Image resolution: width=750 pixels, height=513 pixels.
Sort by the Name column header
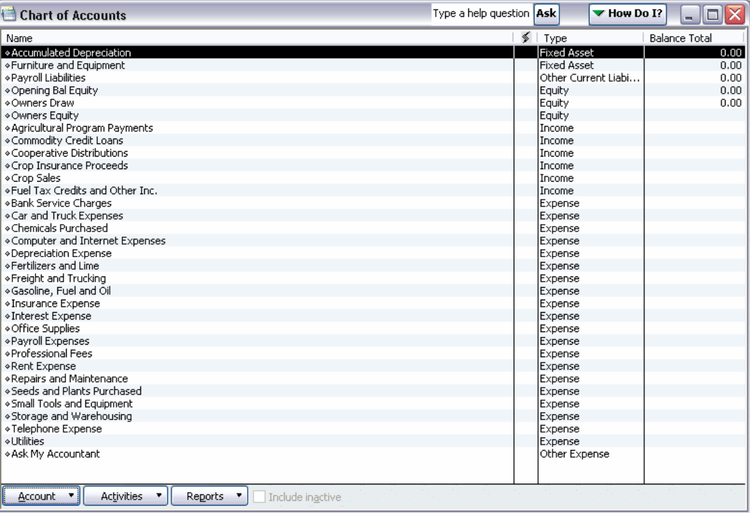tap(257, 38)
